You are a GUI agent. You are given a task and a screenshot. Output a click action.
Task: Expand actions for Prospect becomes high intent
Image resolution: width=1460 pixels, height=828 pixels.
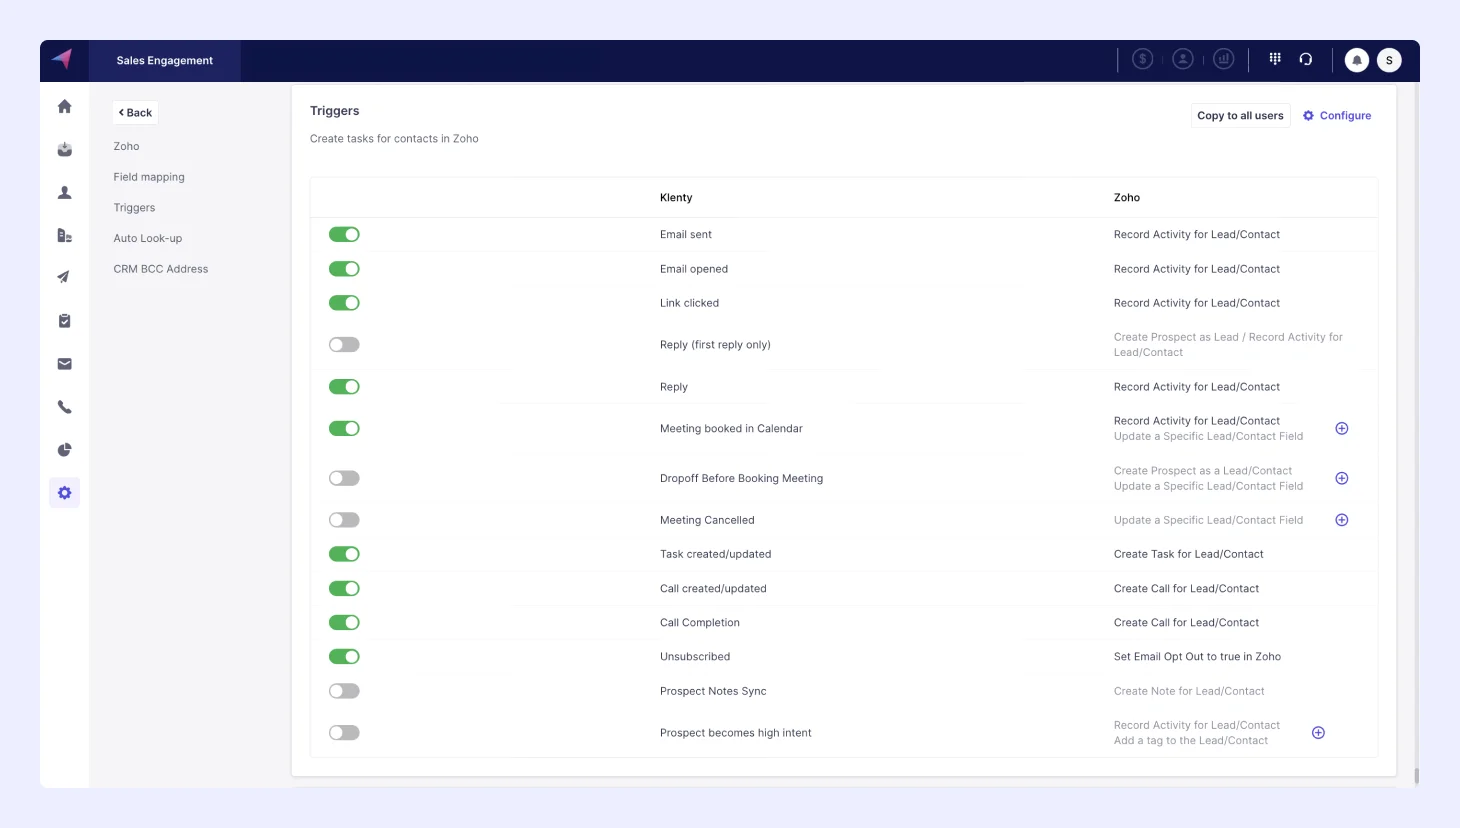click(1318, 732)
